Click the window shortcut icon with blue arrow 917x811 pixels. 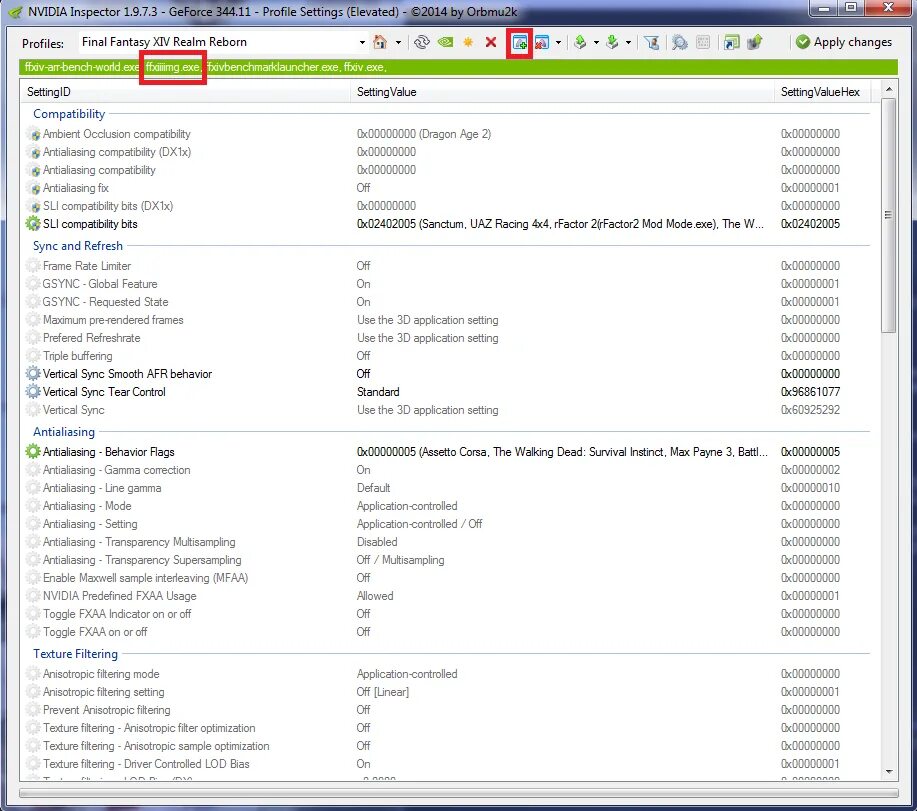[731, 42]
